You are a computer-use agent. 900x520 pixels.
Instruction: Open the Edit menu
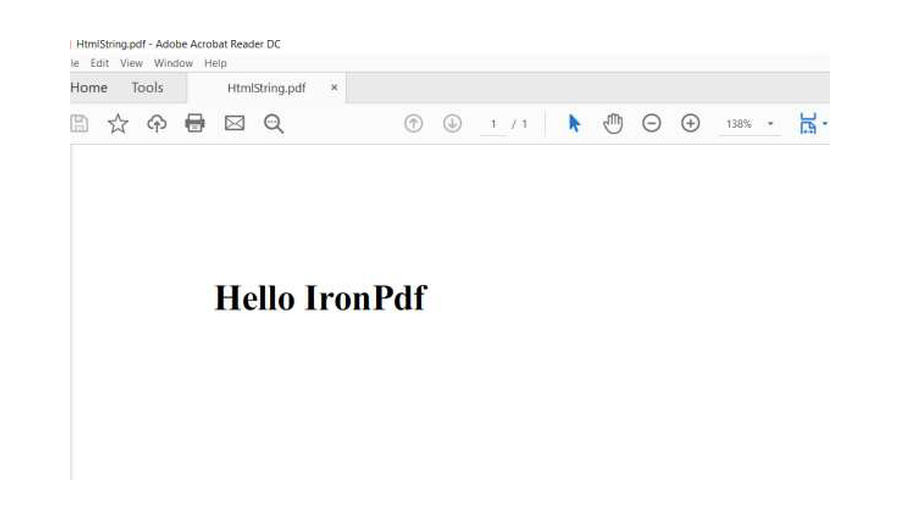(x=99, y=63)
